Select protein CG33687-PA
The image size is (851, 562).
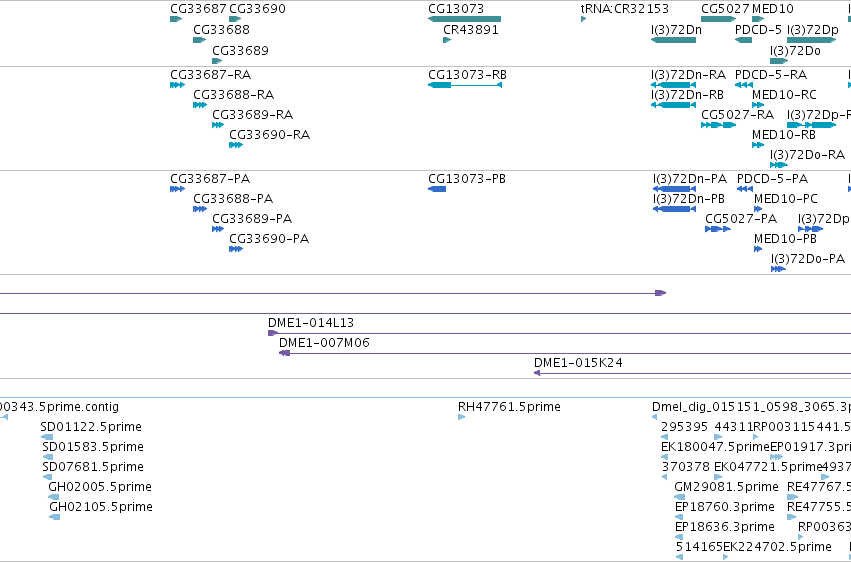(177, 189)
